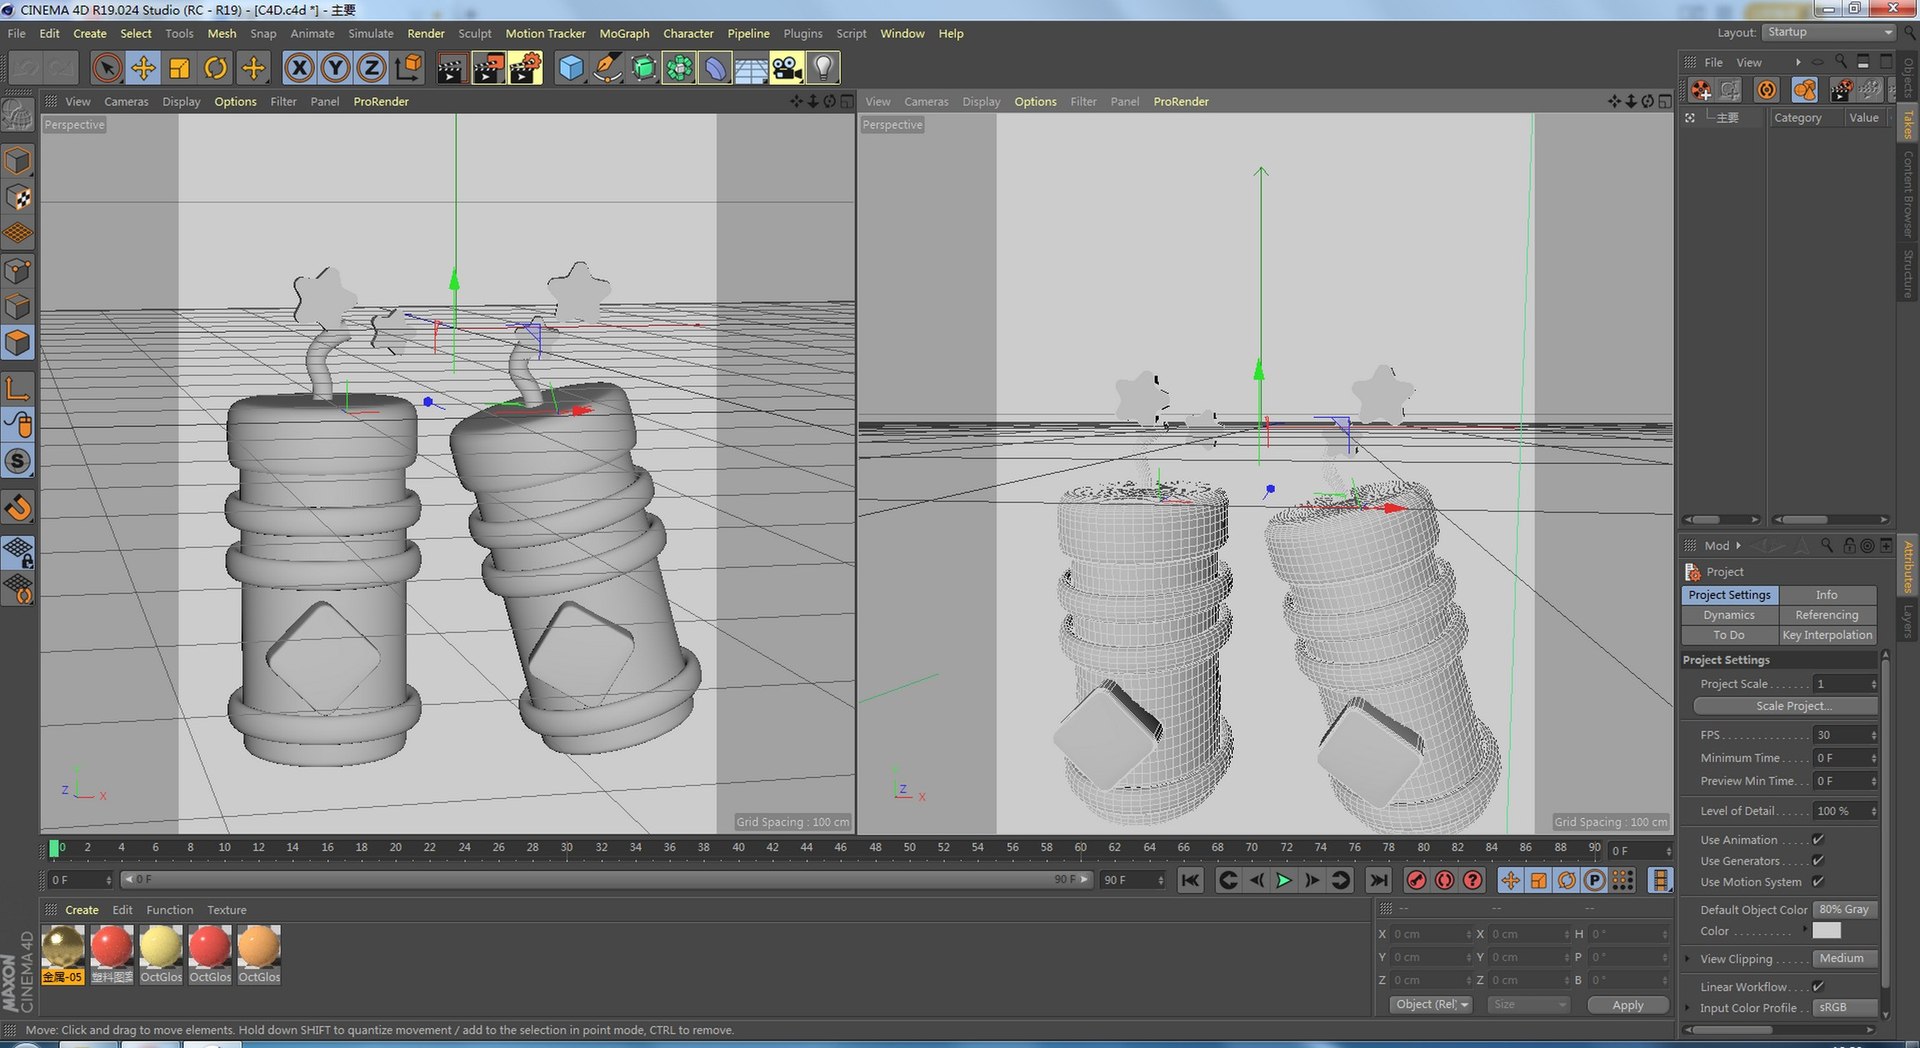Switch to Edges mode
The image size is (1920, 1048).
(18, 306)
